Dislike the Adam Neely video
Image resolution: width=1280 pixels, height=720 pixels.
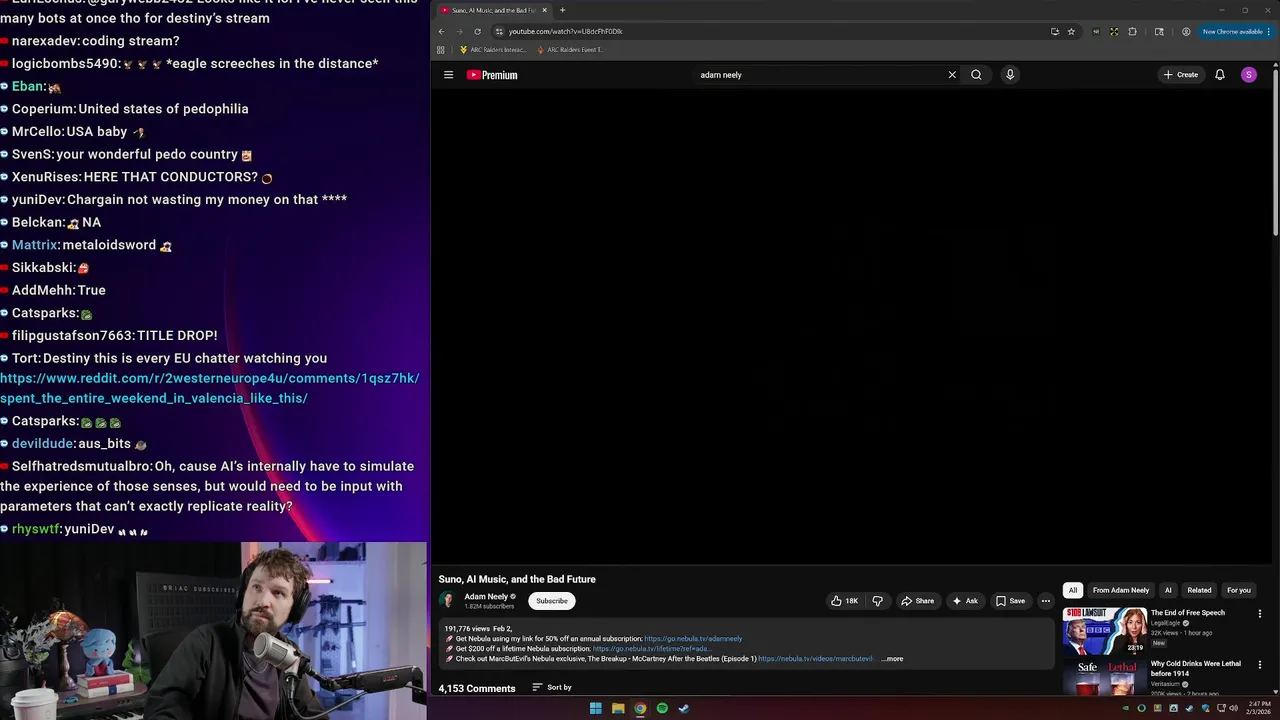(877, 601)
